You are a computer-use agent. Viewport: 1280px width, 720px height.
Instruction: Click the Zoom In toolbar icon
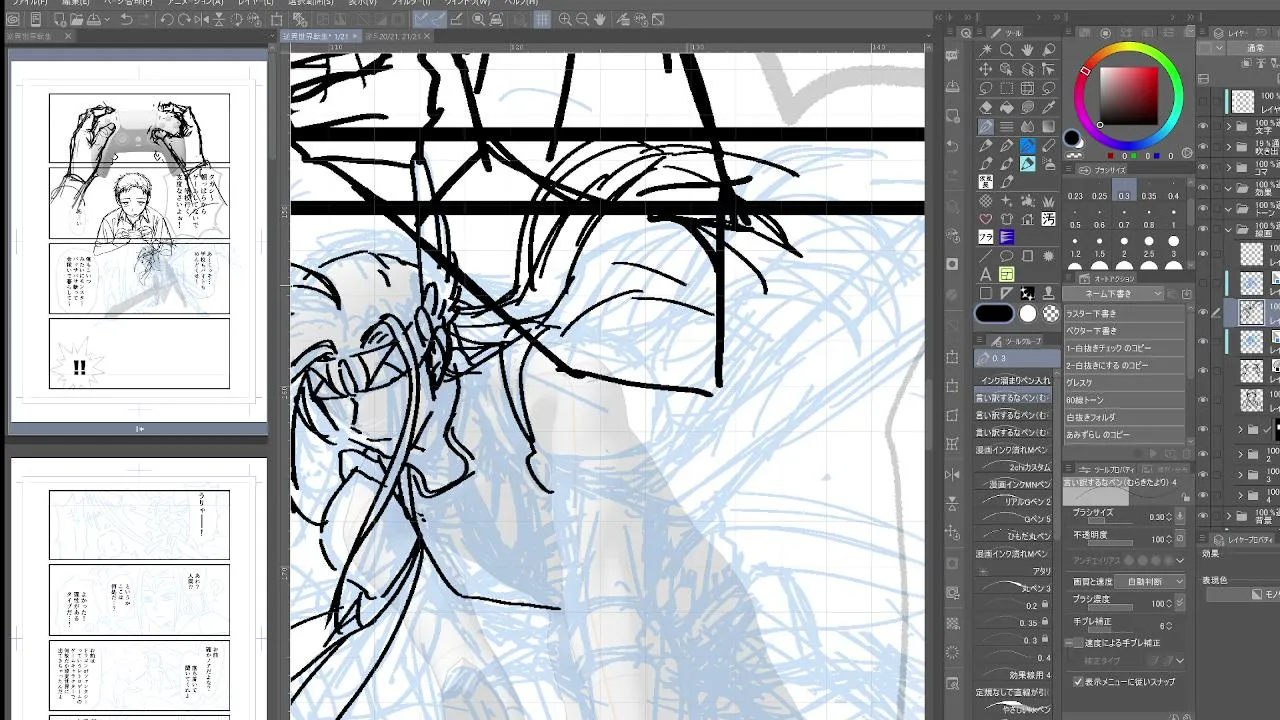click(565, 19)
